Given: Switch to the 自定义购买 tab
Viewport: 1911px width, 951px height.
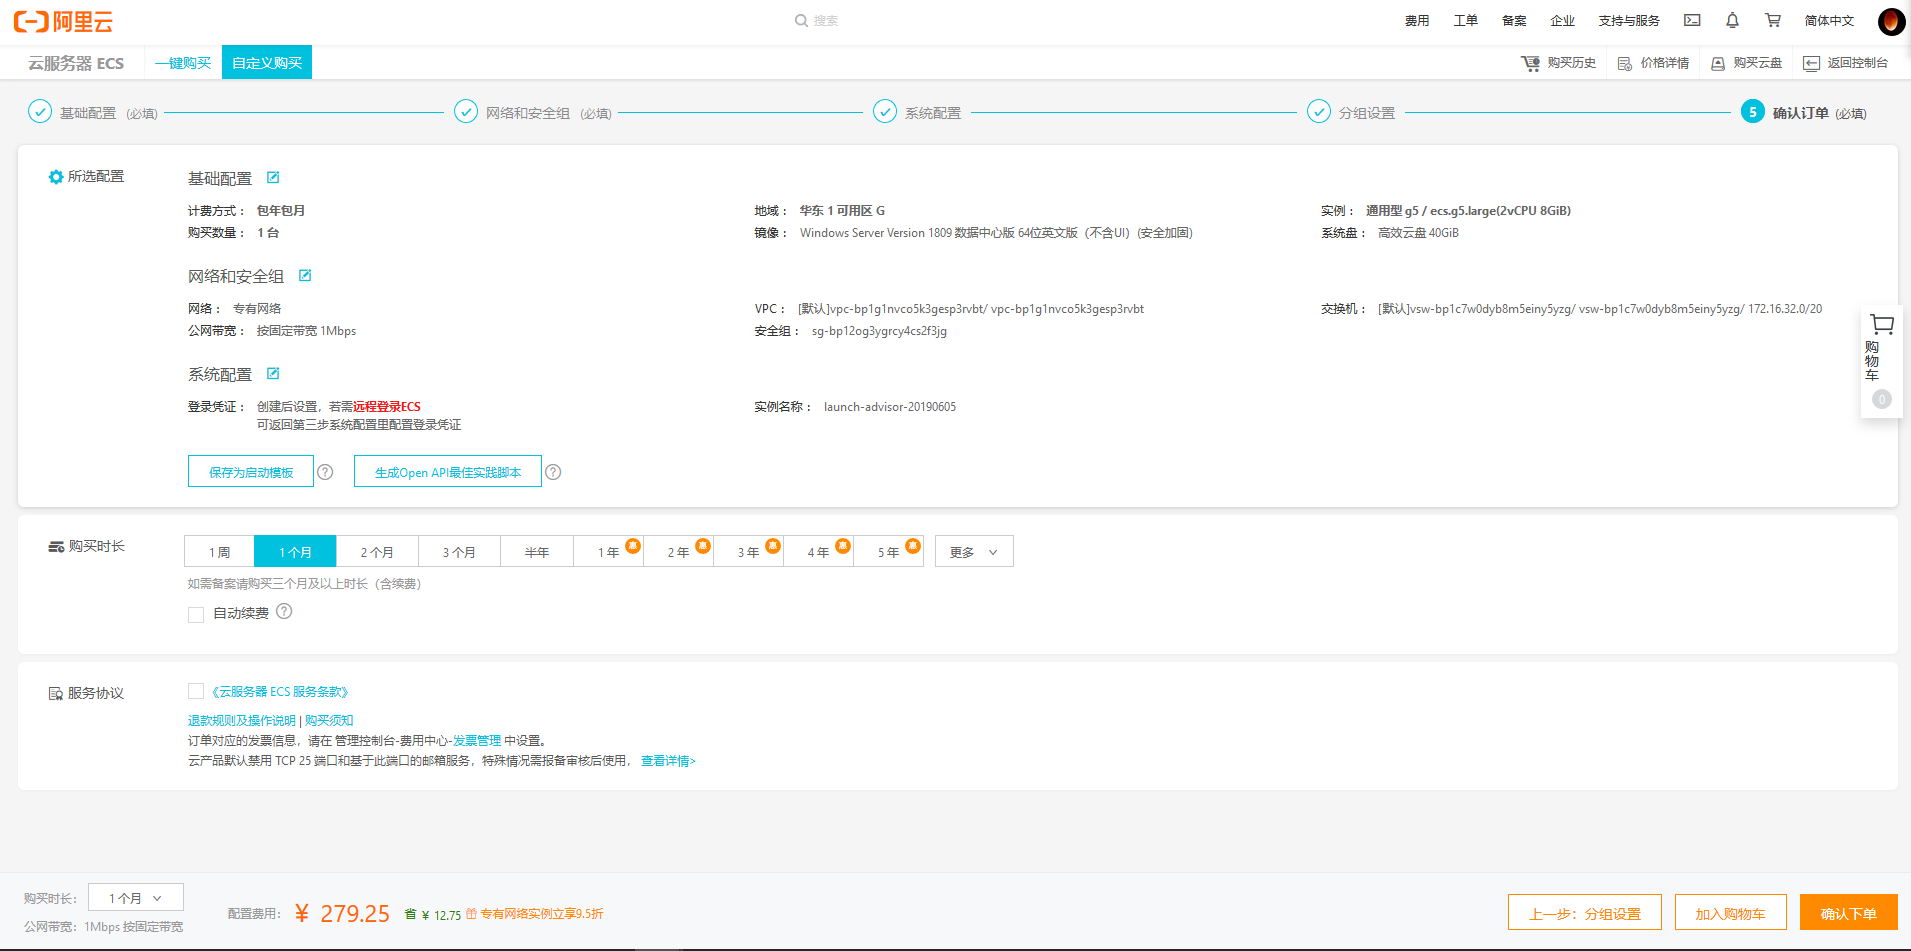Looking at the screenshot, I should pos(267,62).
